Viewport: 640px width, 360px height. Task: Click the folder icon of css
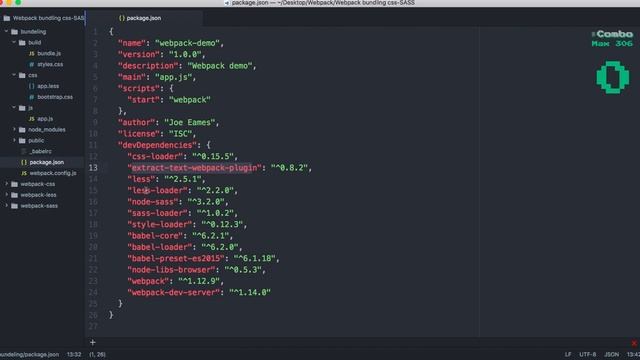click(x=22, y=76)
